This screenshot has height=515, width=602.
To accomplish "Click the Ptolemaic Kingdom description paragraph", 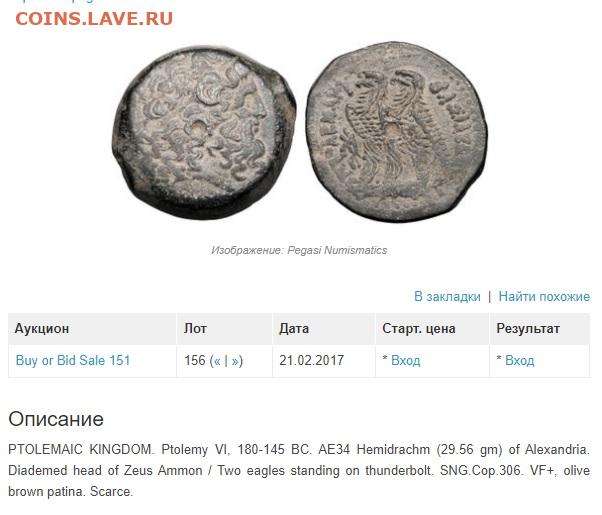I will click(x=299, y=470).
